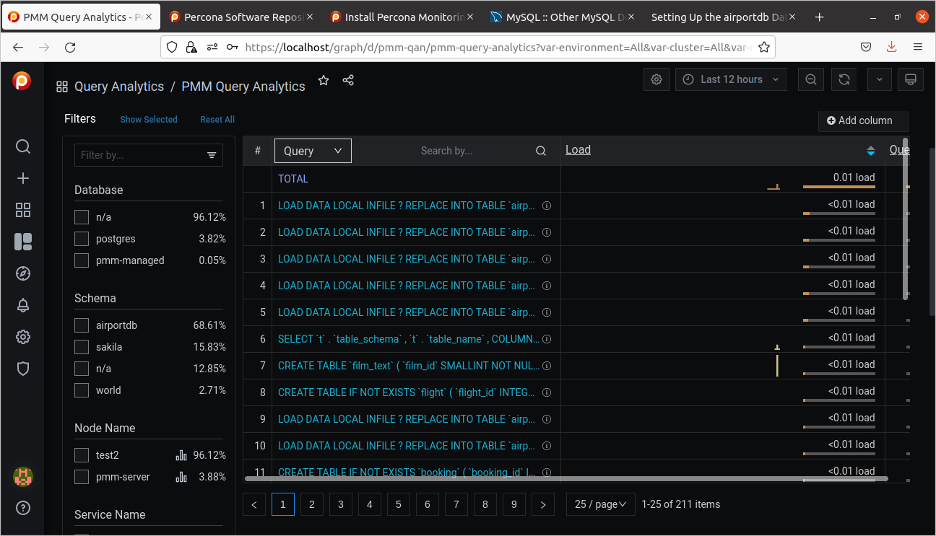Refresh the dashboard

844,79
